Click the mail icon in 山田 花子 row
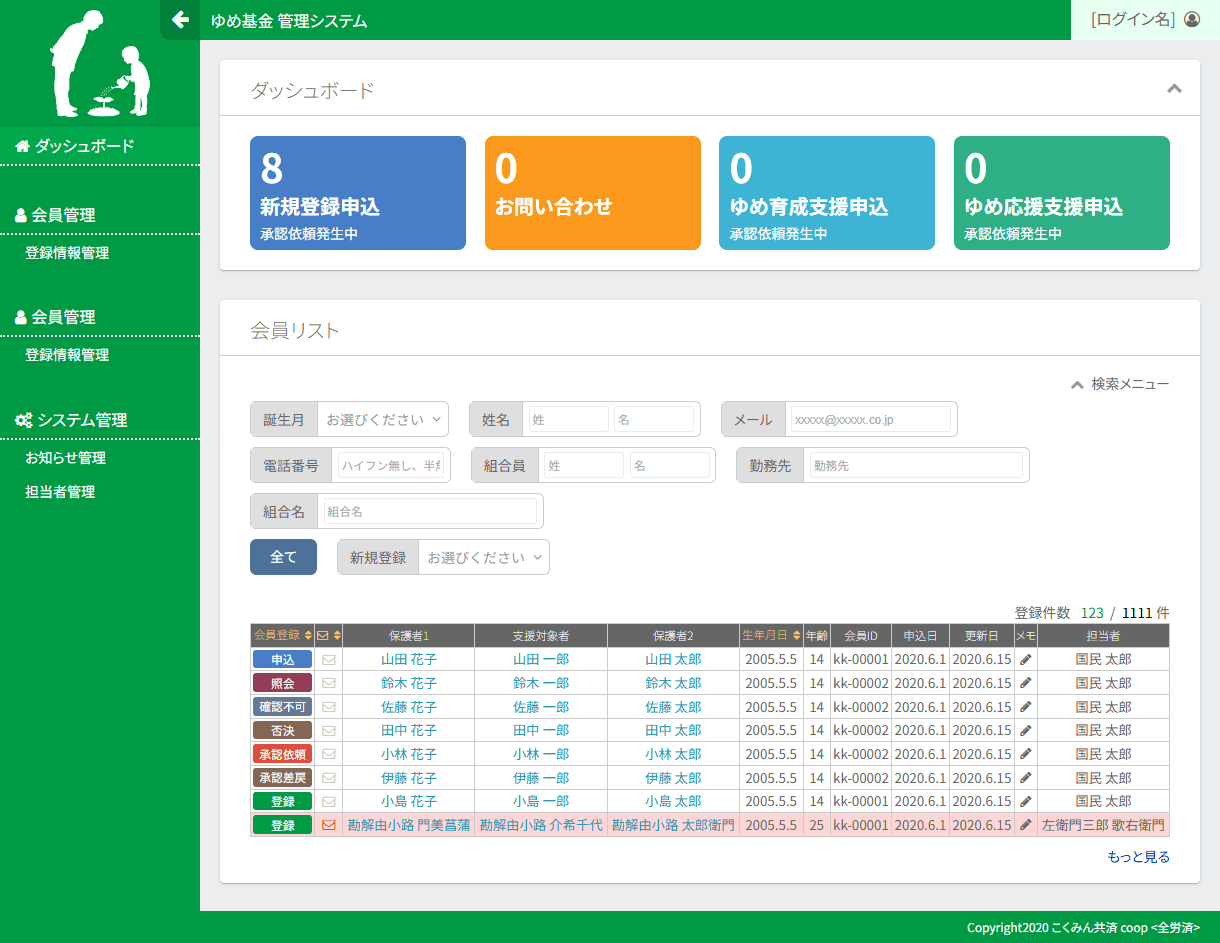Screen dimensions: 1220x943 point(328,660)
